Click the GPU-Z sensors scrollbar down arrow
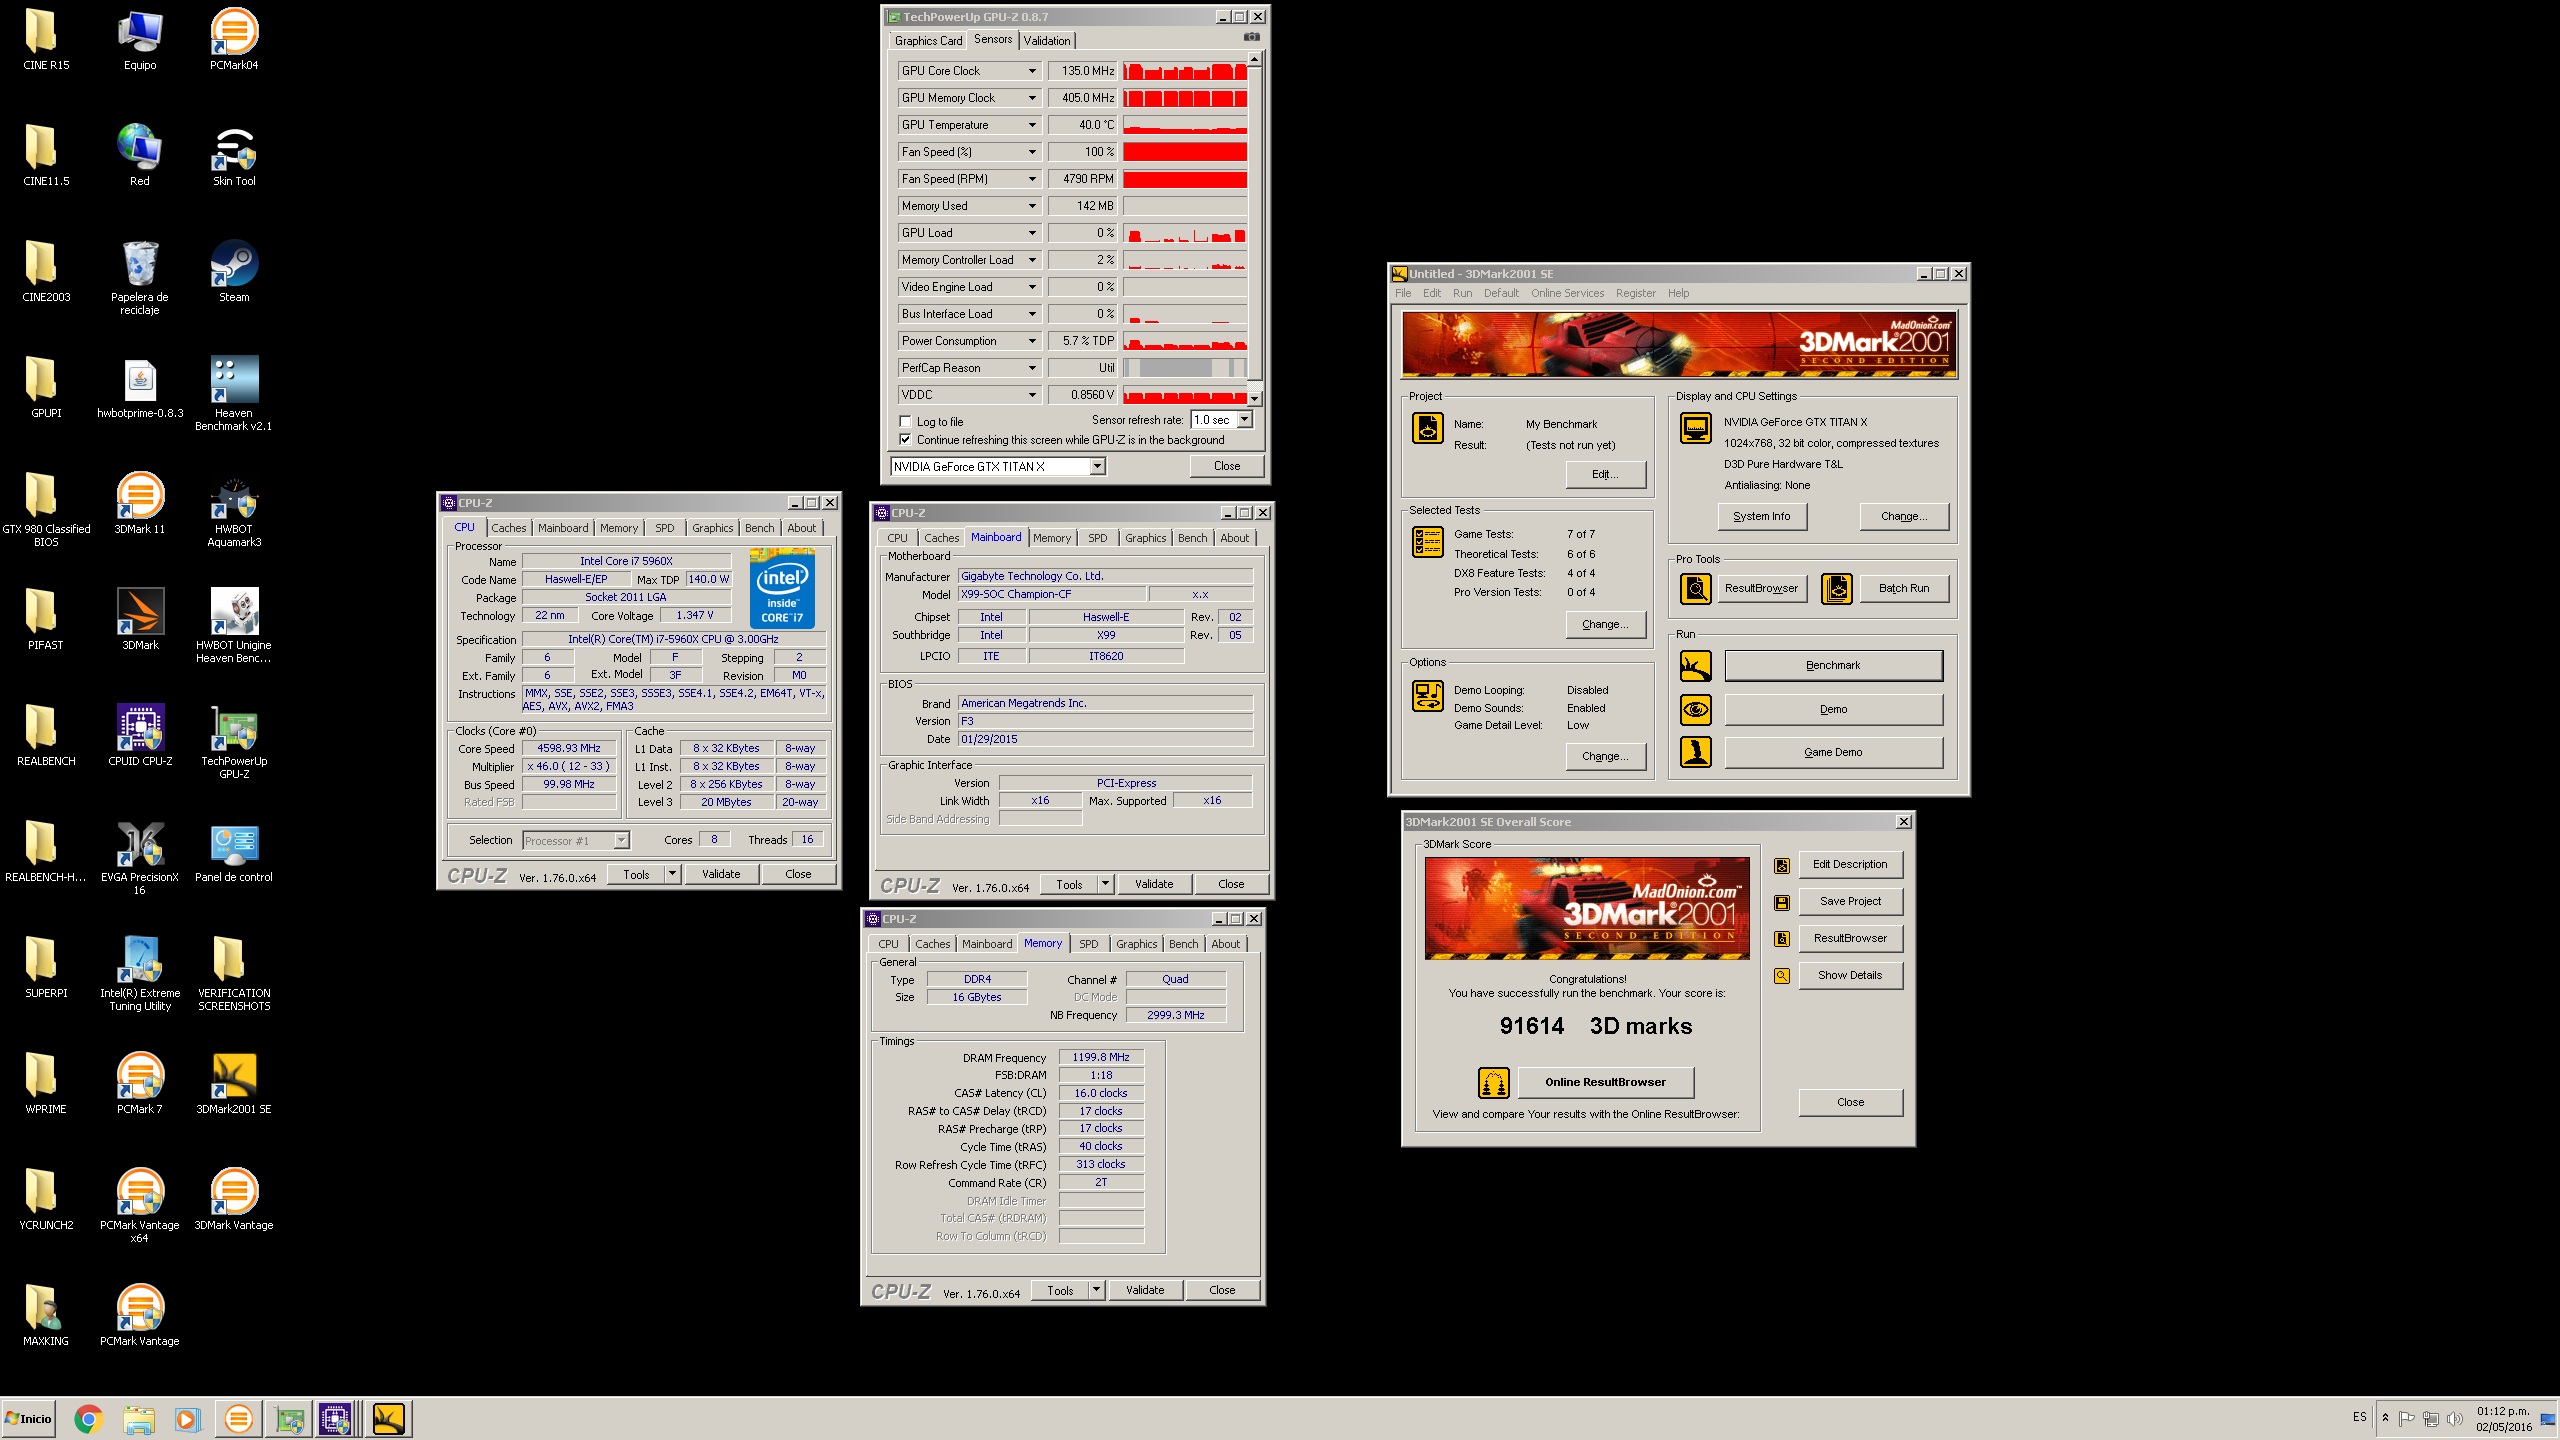2560x1440 pixels. (x=1254, y=398)
